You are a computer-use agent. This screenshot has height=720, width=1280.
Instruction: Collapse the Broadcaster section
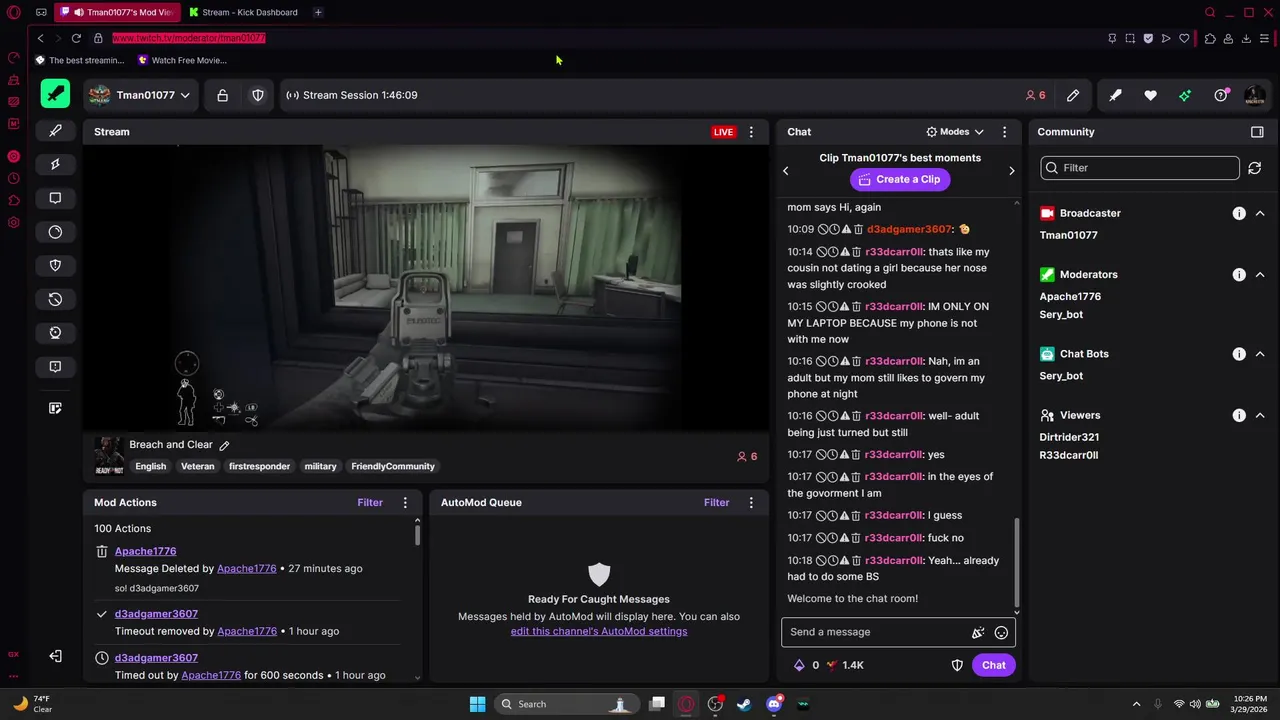tap(1260, 213)
